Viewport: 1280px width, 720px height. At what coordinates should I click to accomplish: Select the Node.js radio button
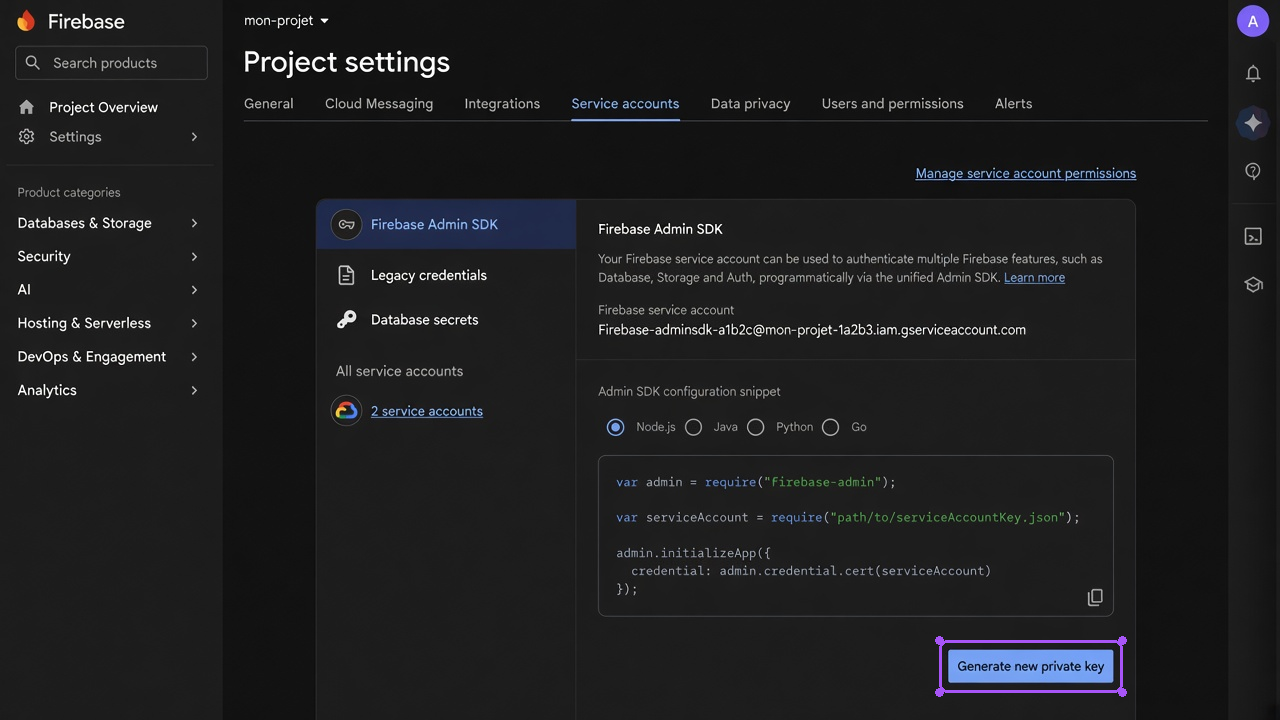point(615,427)
